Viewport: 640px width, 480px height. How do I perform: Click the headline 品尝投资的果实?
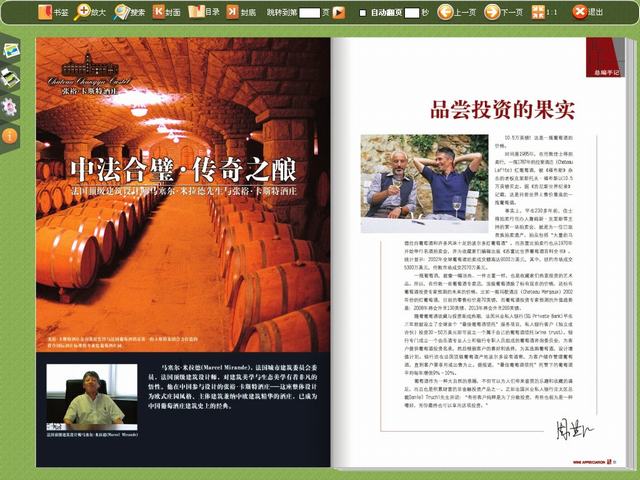pyautogui.click(x=502, y=109)
